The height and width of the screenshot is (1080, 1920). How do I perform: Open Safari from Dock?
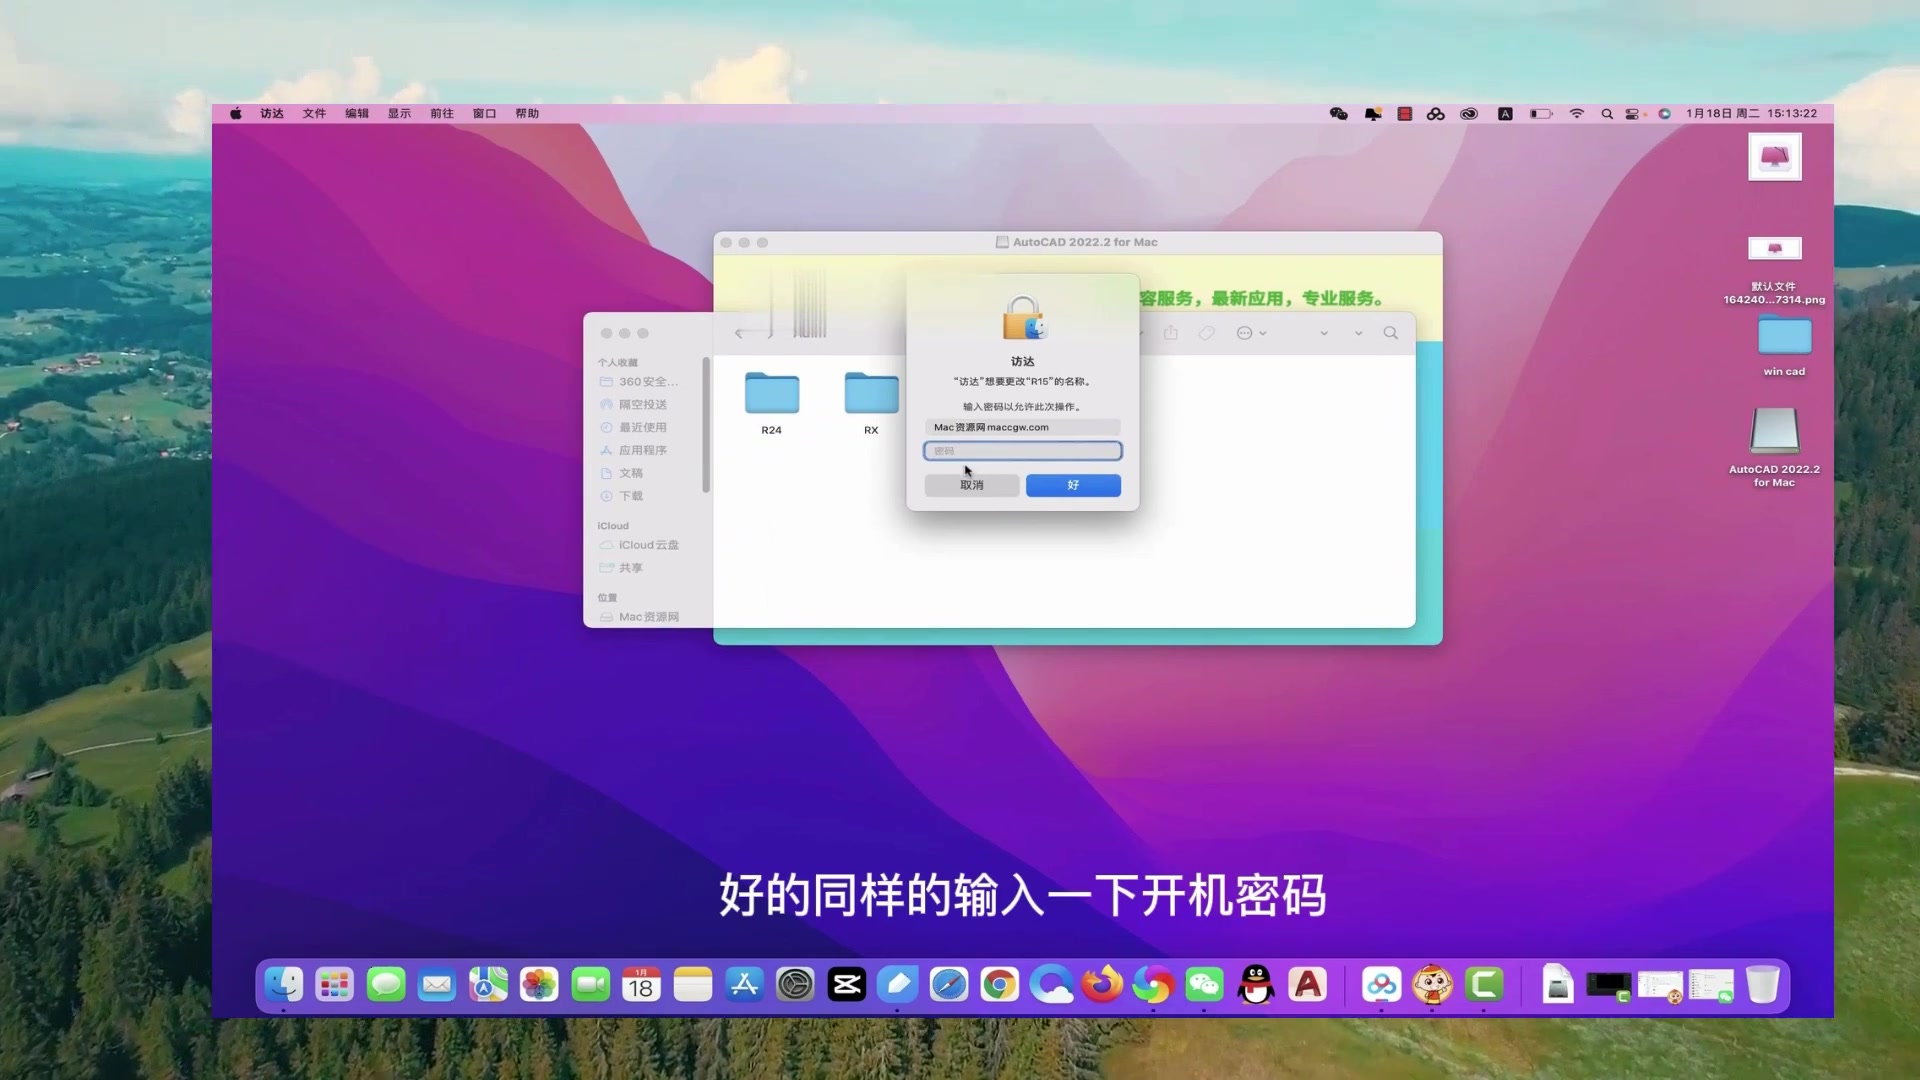pyautogui.click(x=949, y=985)
